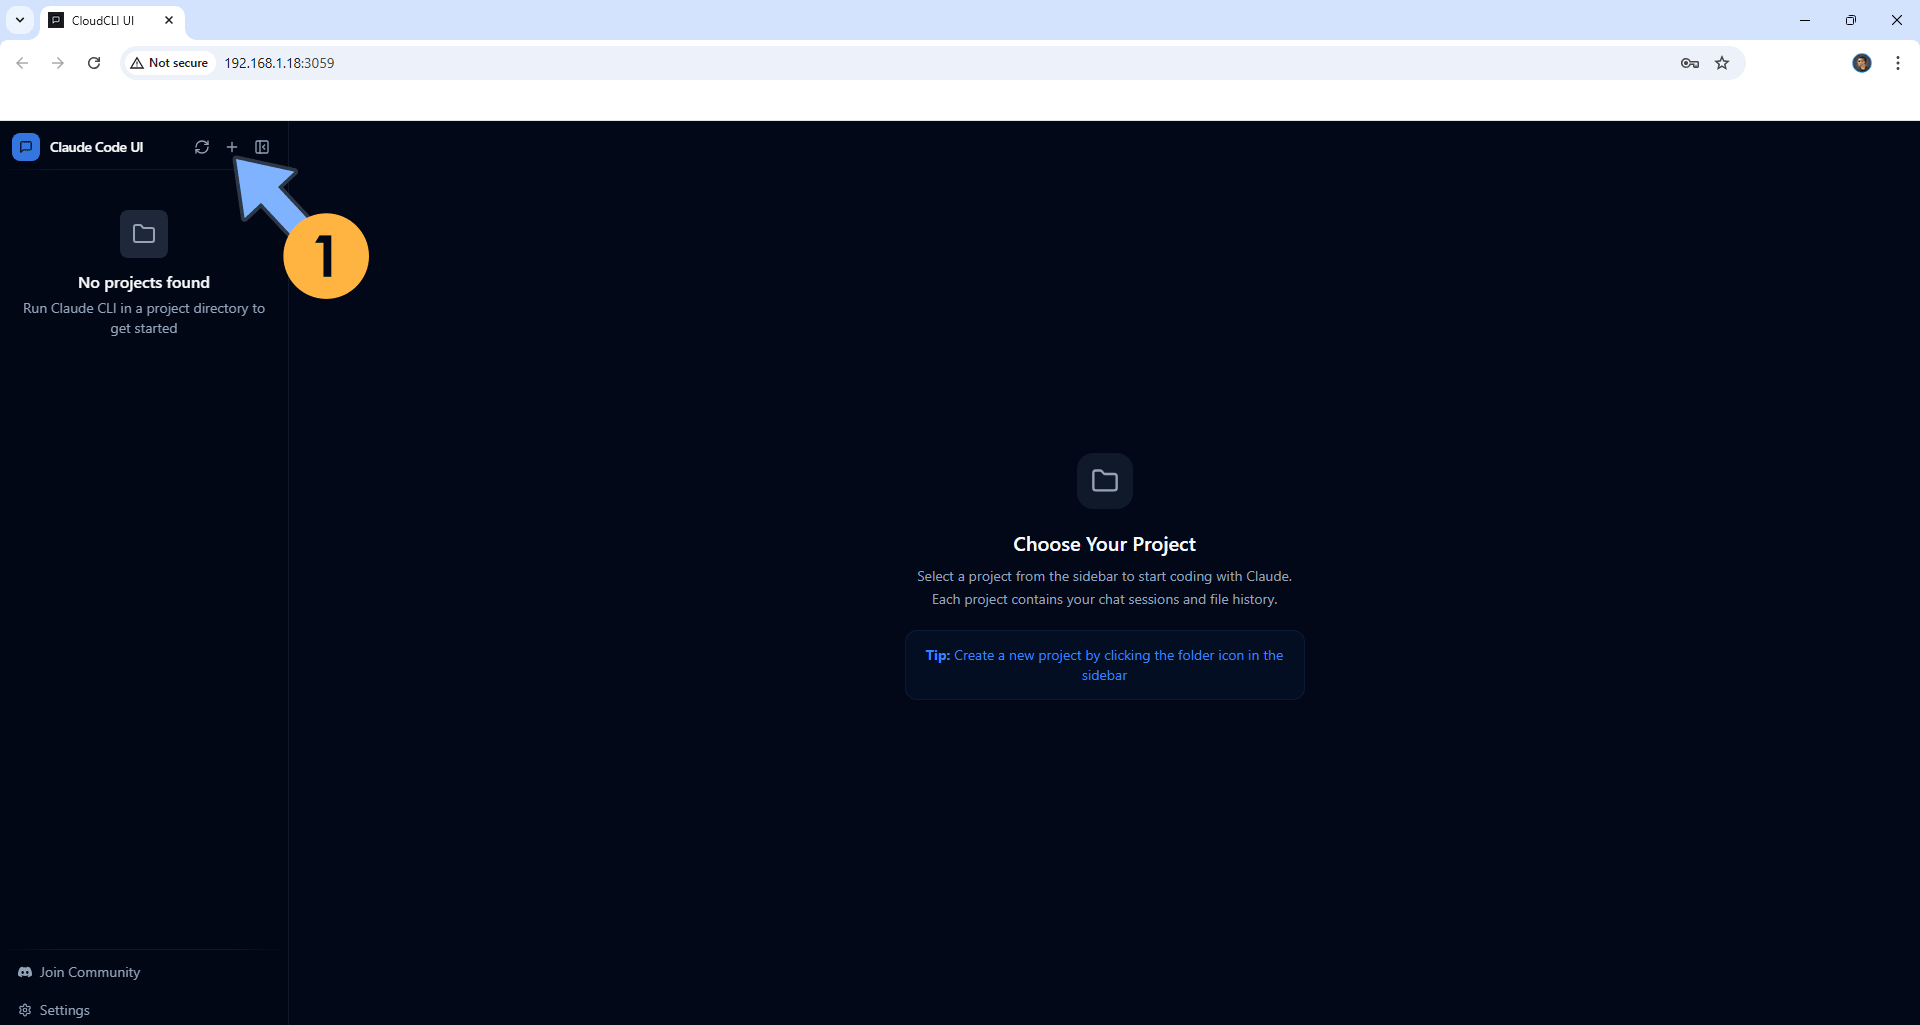
Task: Open the tab search dropdown arrow
Action: click(19, 19)
